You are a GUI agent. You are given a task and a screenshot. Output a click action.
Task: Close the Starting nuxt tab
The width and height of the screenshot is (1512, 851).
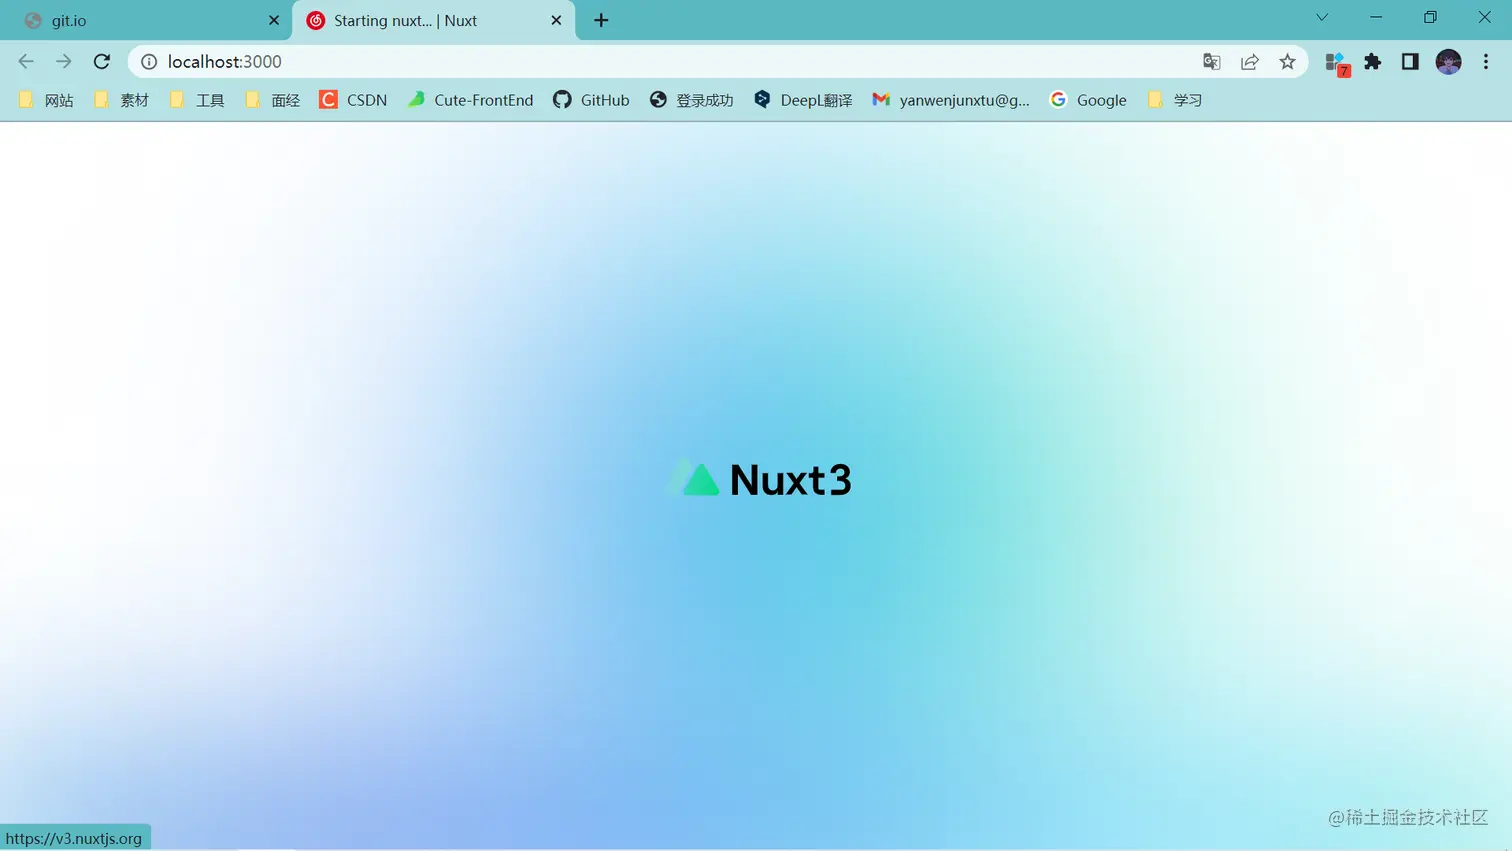pos(556,20)
